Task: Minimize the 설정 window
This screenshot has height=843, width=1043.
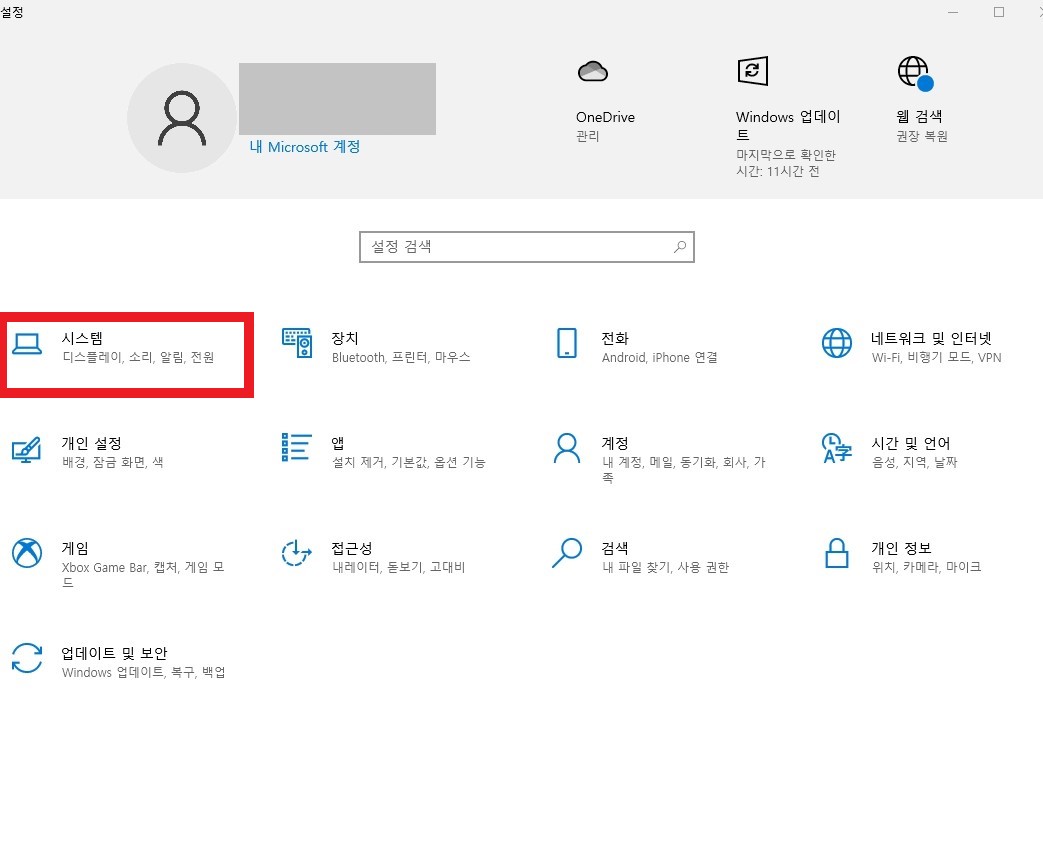Action: click(953, 12)
